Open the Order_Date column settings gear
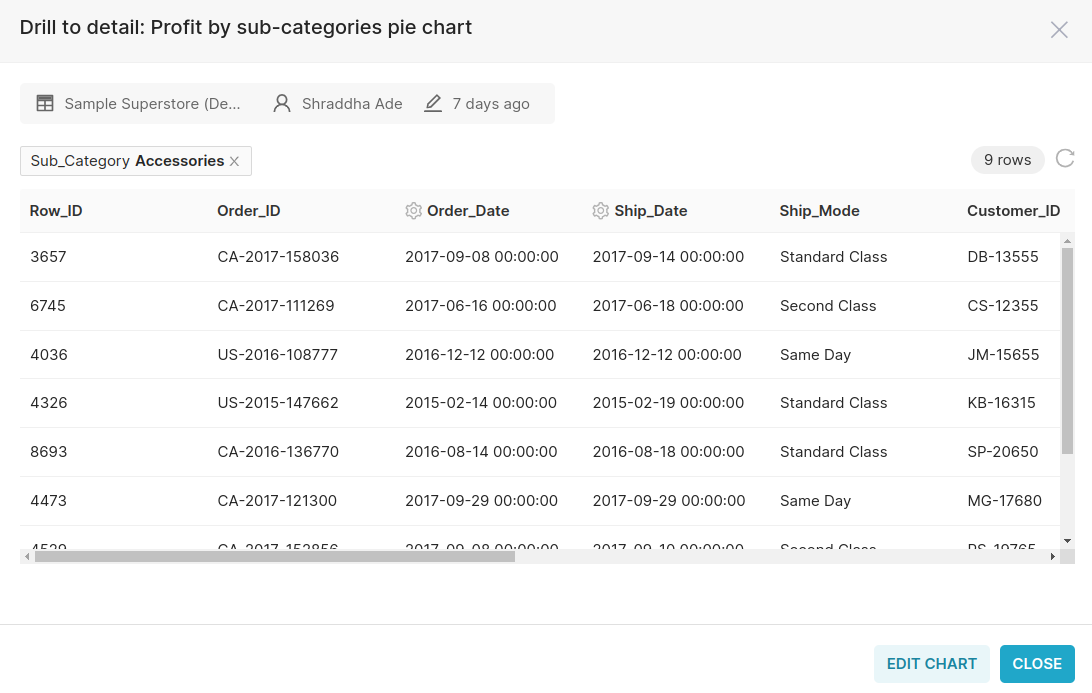Viewport: 1092px width, 693px height. tap(412, 210)
